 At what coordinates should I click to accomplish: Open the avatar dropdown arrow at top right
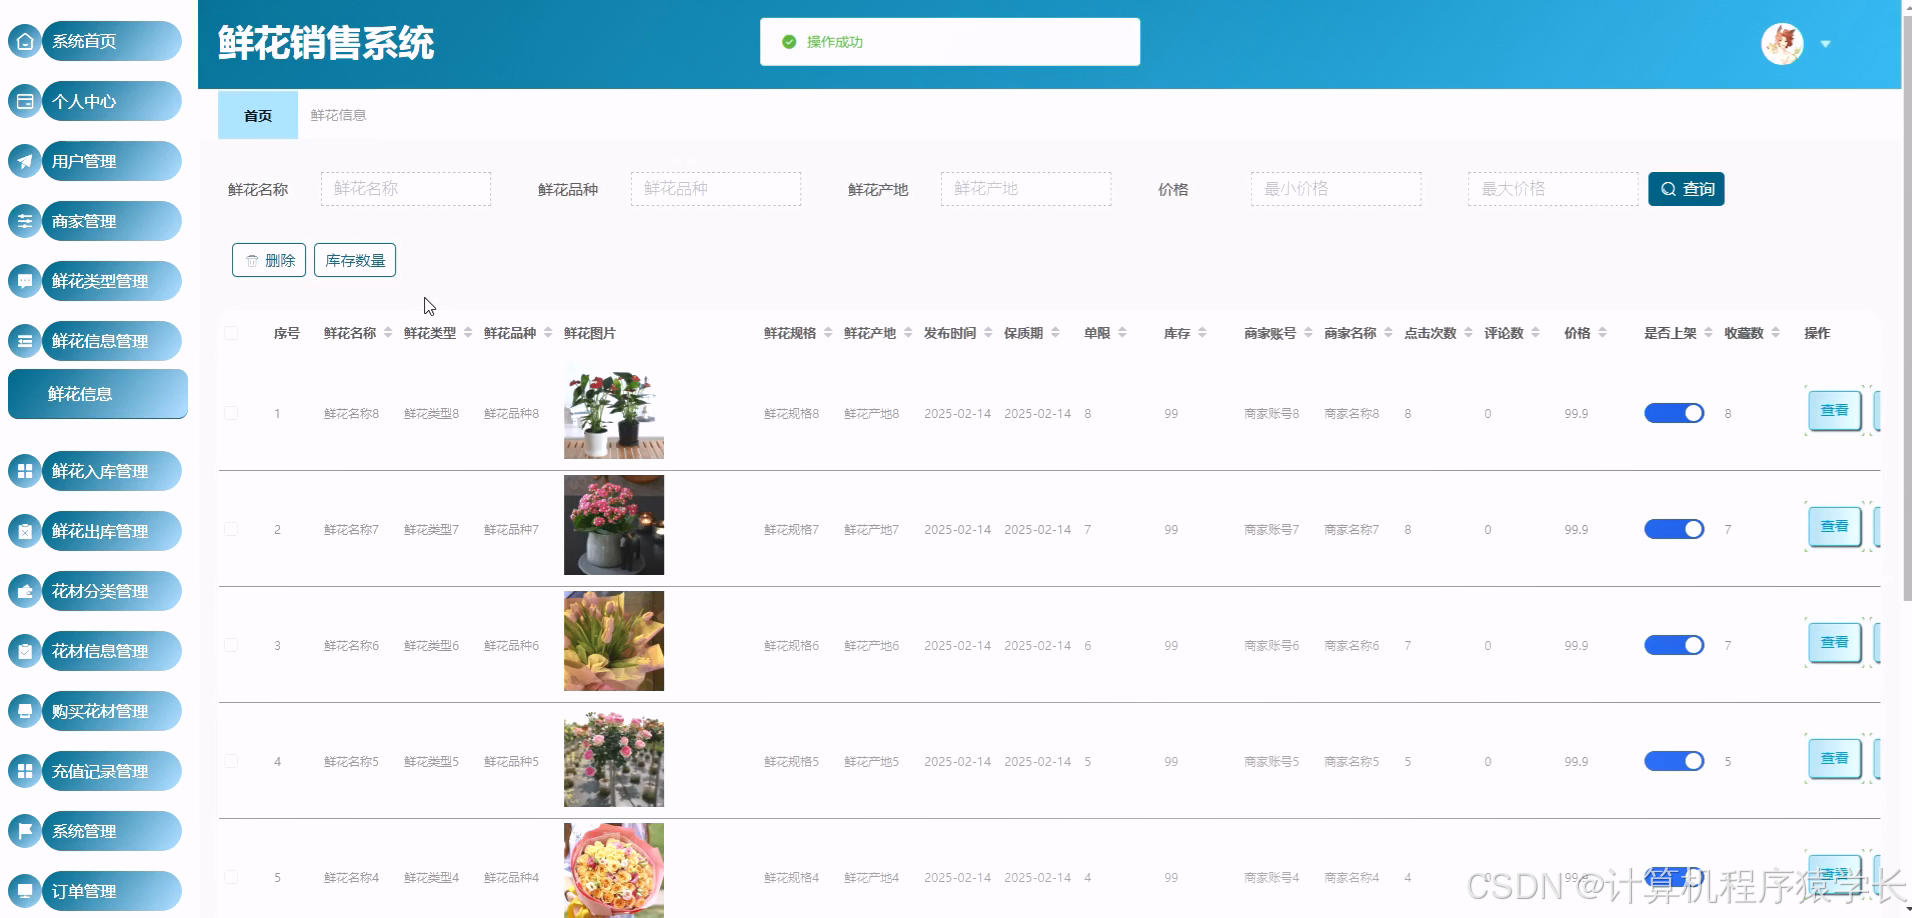[1827, 44]
